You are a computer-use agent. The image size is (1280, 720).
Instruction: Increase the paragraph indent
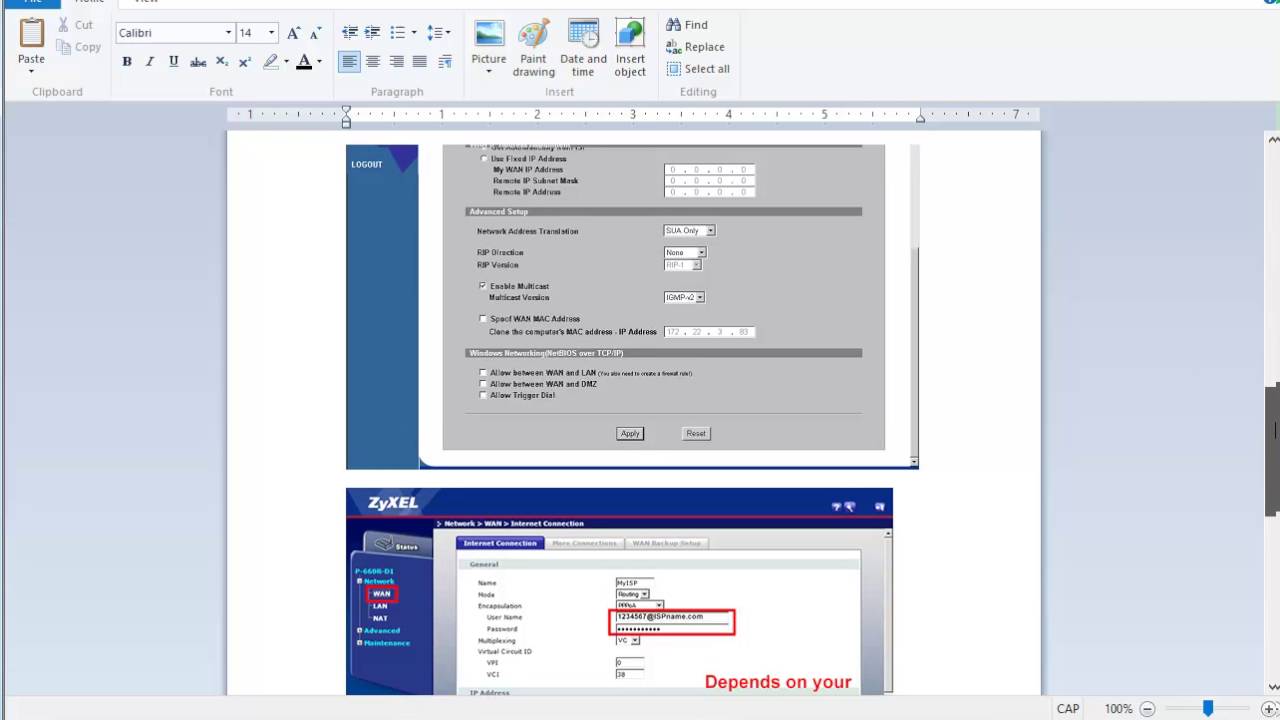tap(372, 33)
